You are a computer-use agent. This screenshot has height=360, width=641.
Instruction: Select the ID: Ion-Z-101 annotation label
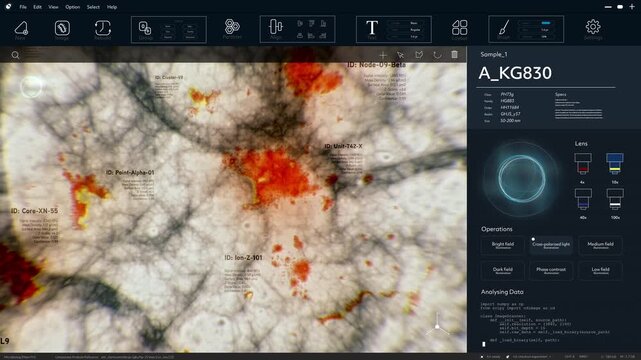coord(243,257)
